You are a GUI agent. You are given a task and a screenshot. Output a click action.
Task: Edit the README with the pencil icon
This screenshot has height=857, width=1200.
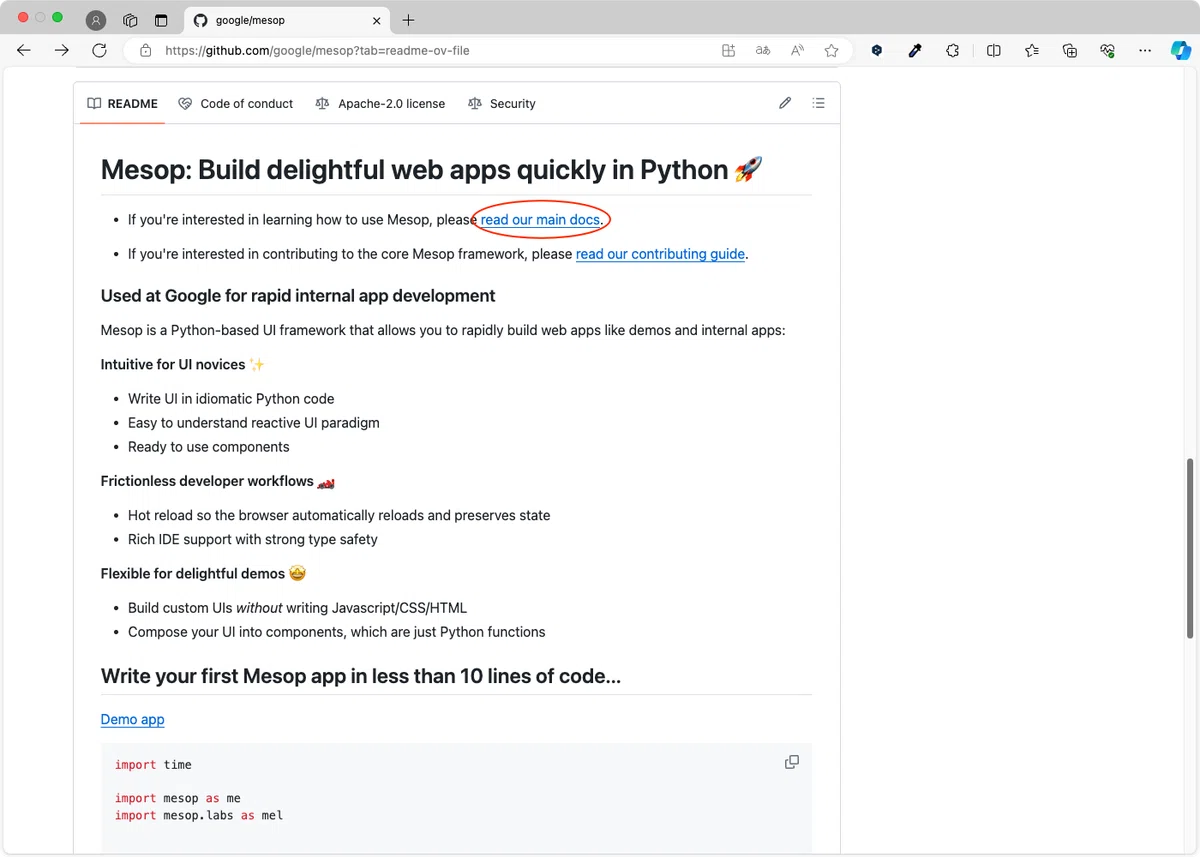point(785,103)
